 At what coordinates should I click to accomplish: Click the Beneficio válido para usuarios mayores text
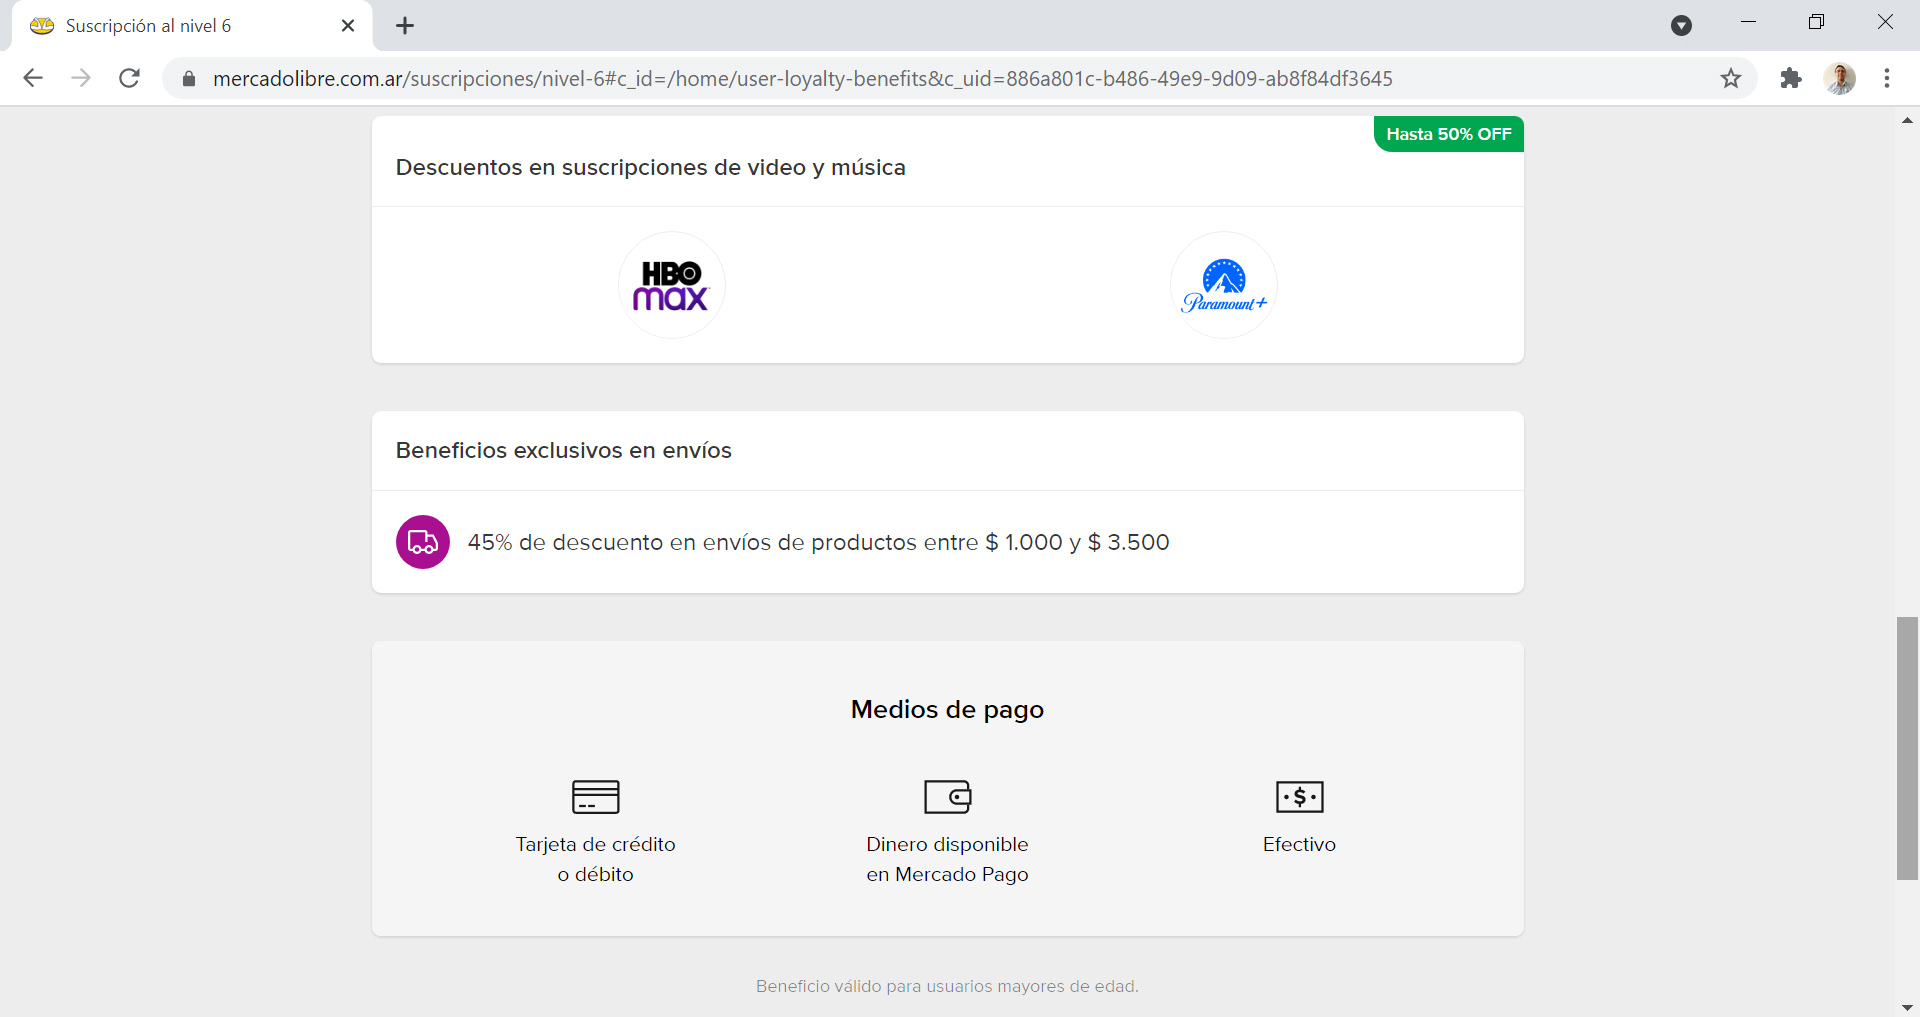coord(947,986)
